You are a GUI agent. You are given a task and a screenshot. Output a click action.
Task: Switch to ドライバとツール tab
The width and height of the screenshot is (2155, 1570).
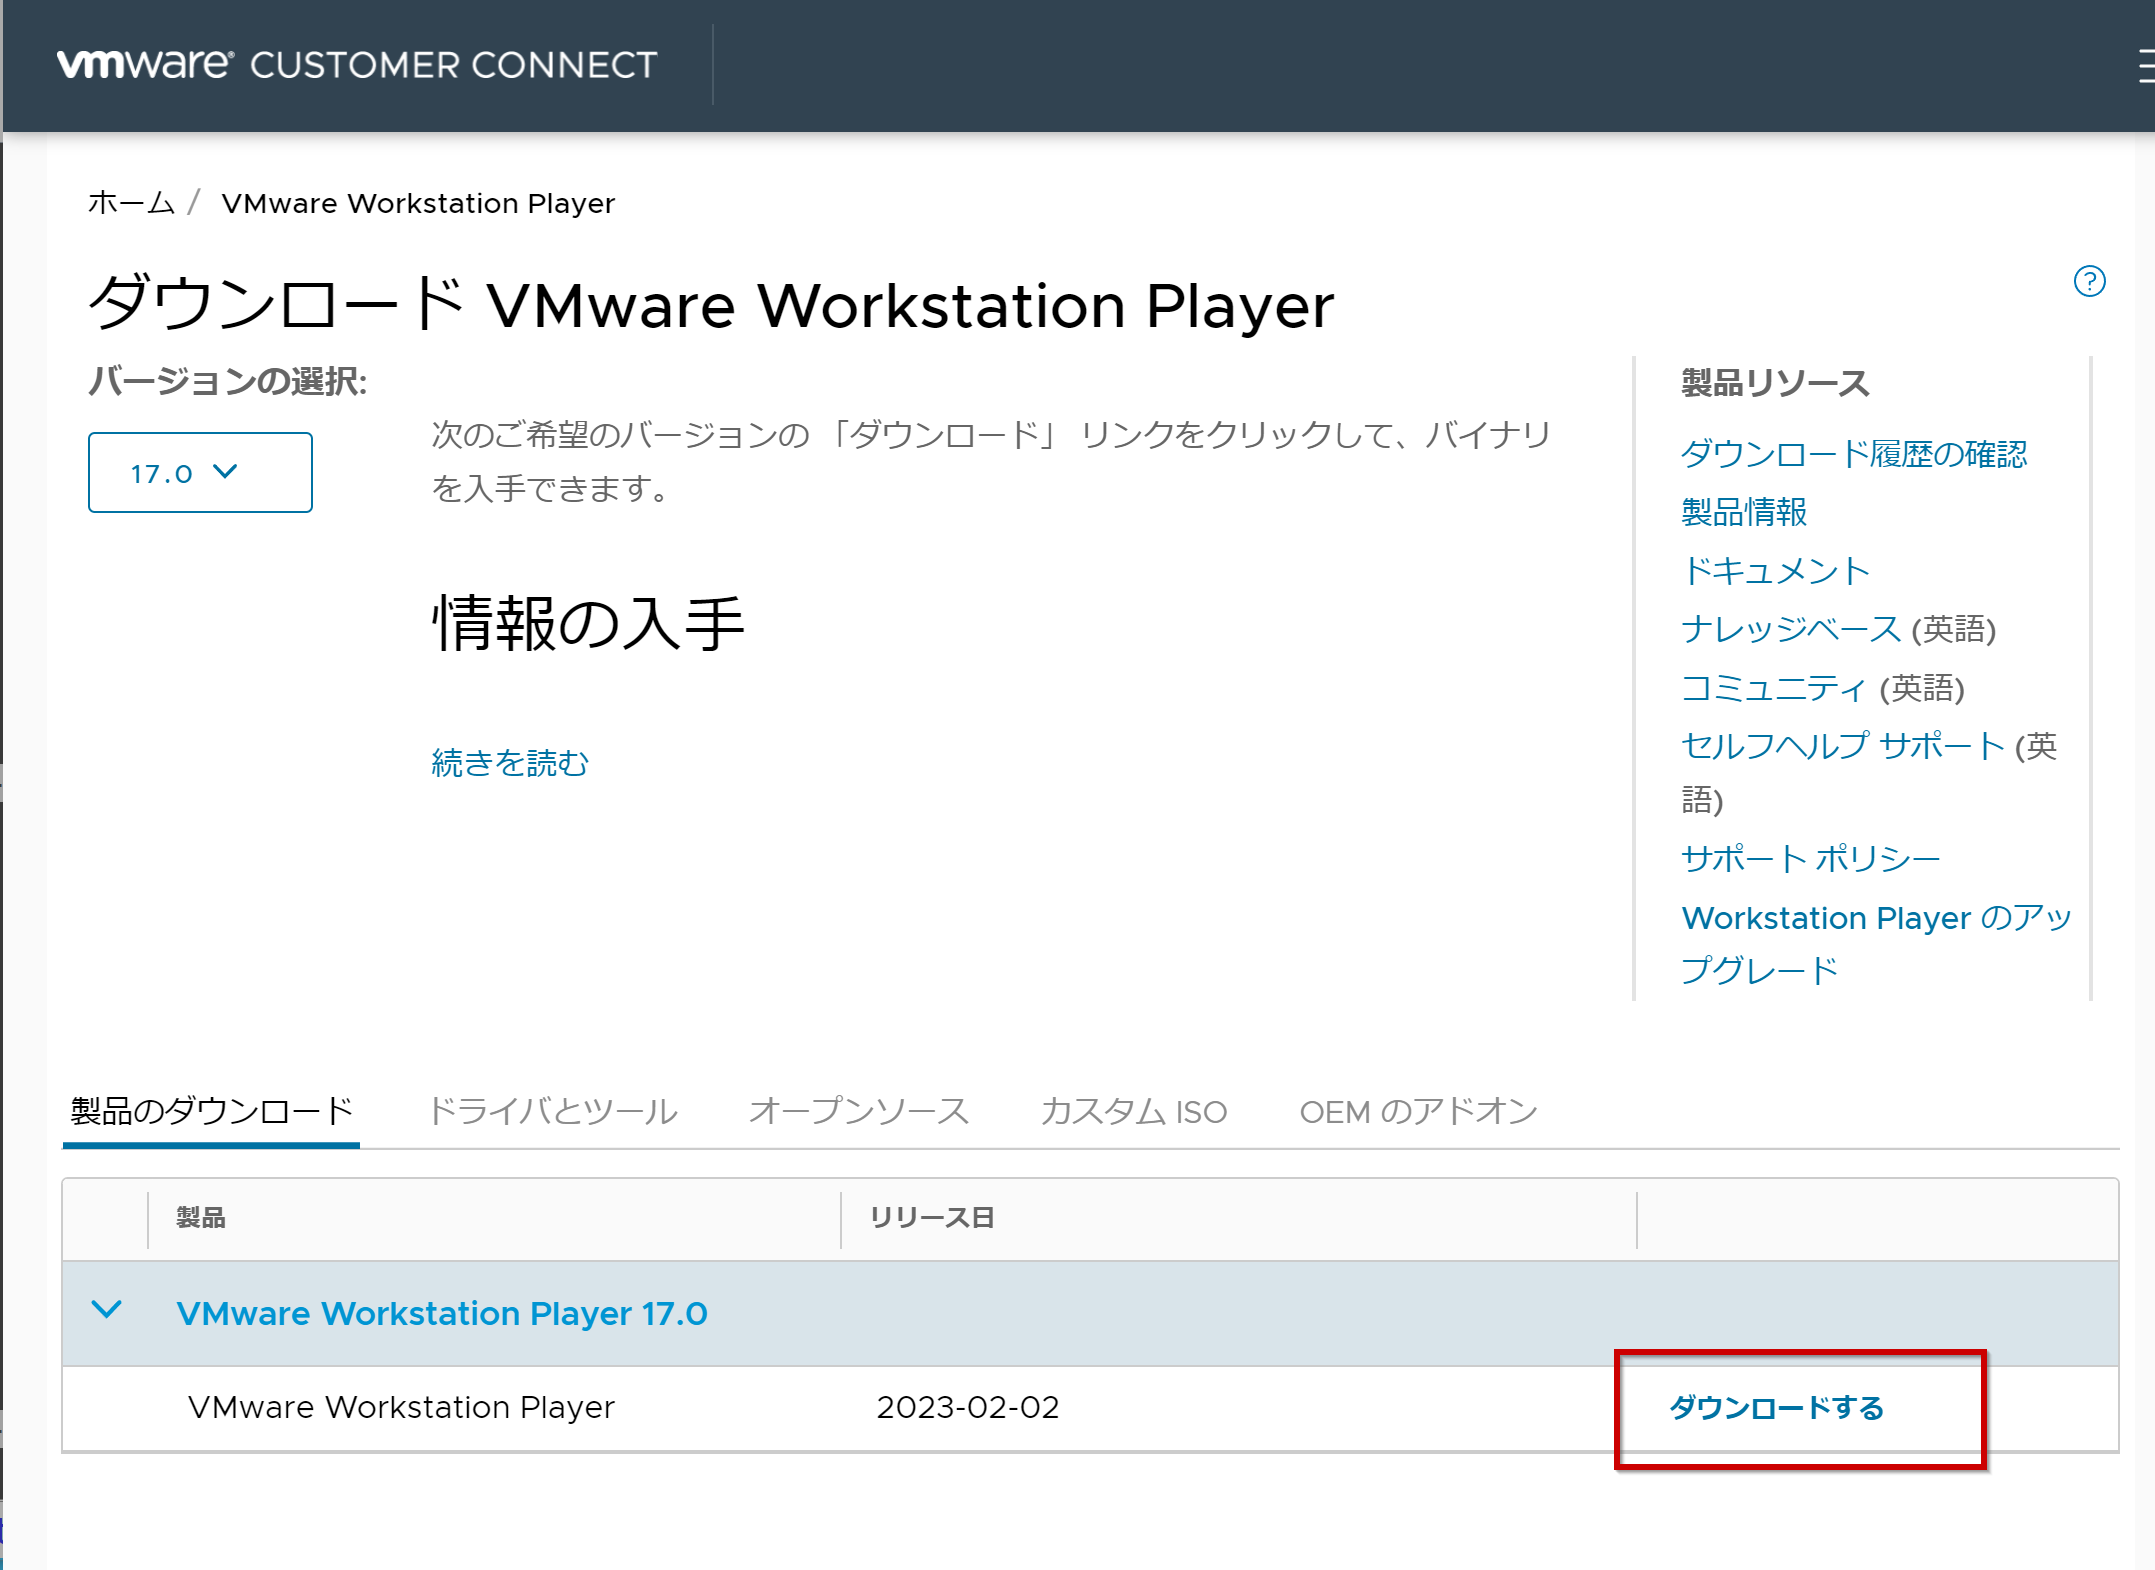tap(553, 1111)
